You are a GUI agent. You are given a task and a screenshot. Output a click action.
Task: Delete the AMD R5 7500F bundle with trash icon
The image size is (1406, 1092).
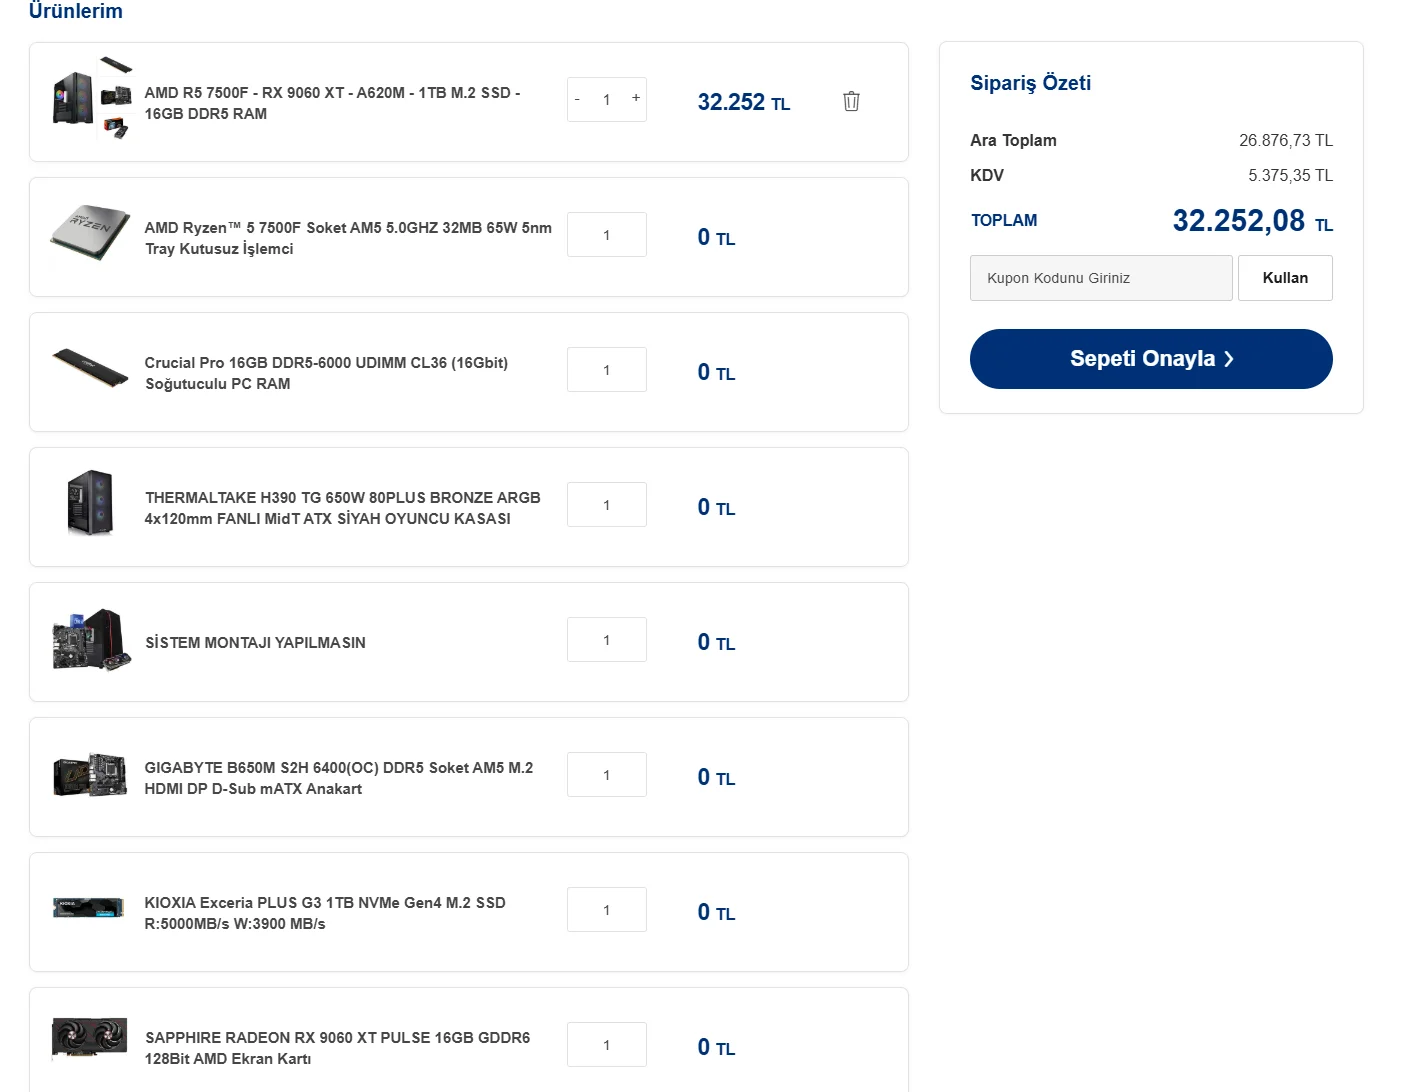851,101
